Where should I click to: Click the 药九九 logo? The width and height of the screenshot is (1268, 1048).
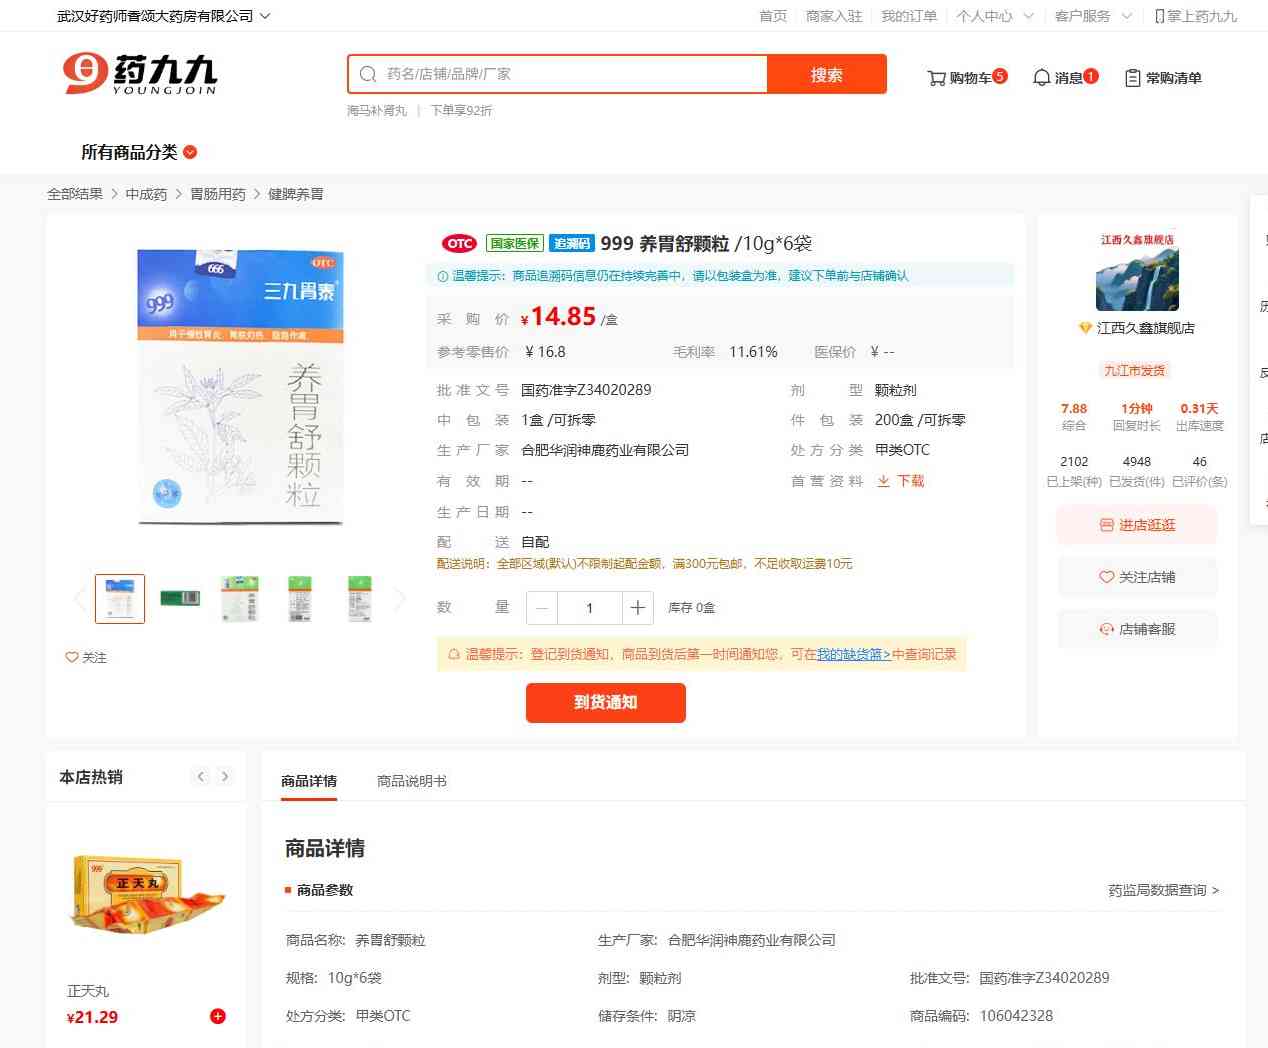tap(140, 75)
